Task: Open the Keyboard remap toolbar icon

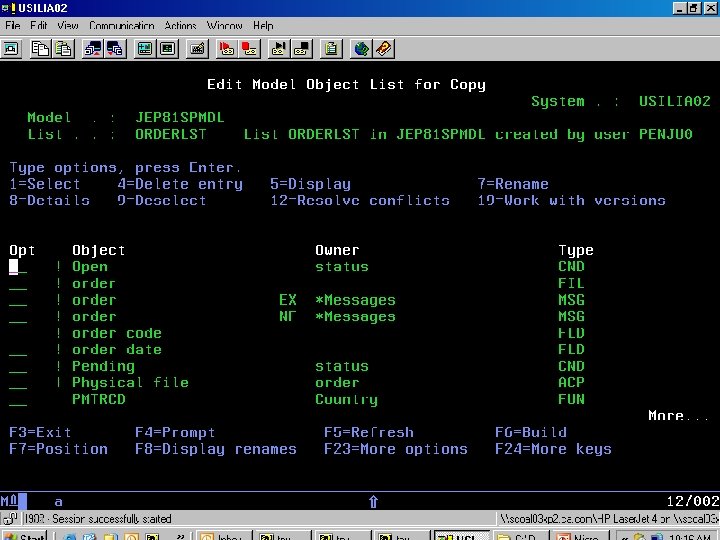Action: tap(197, 49)
